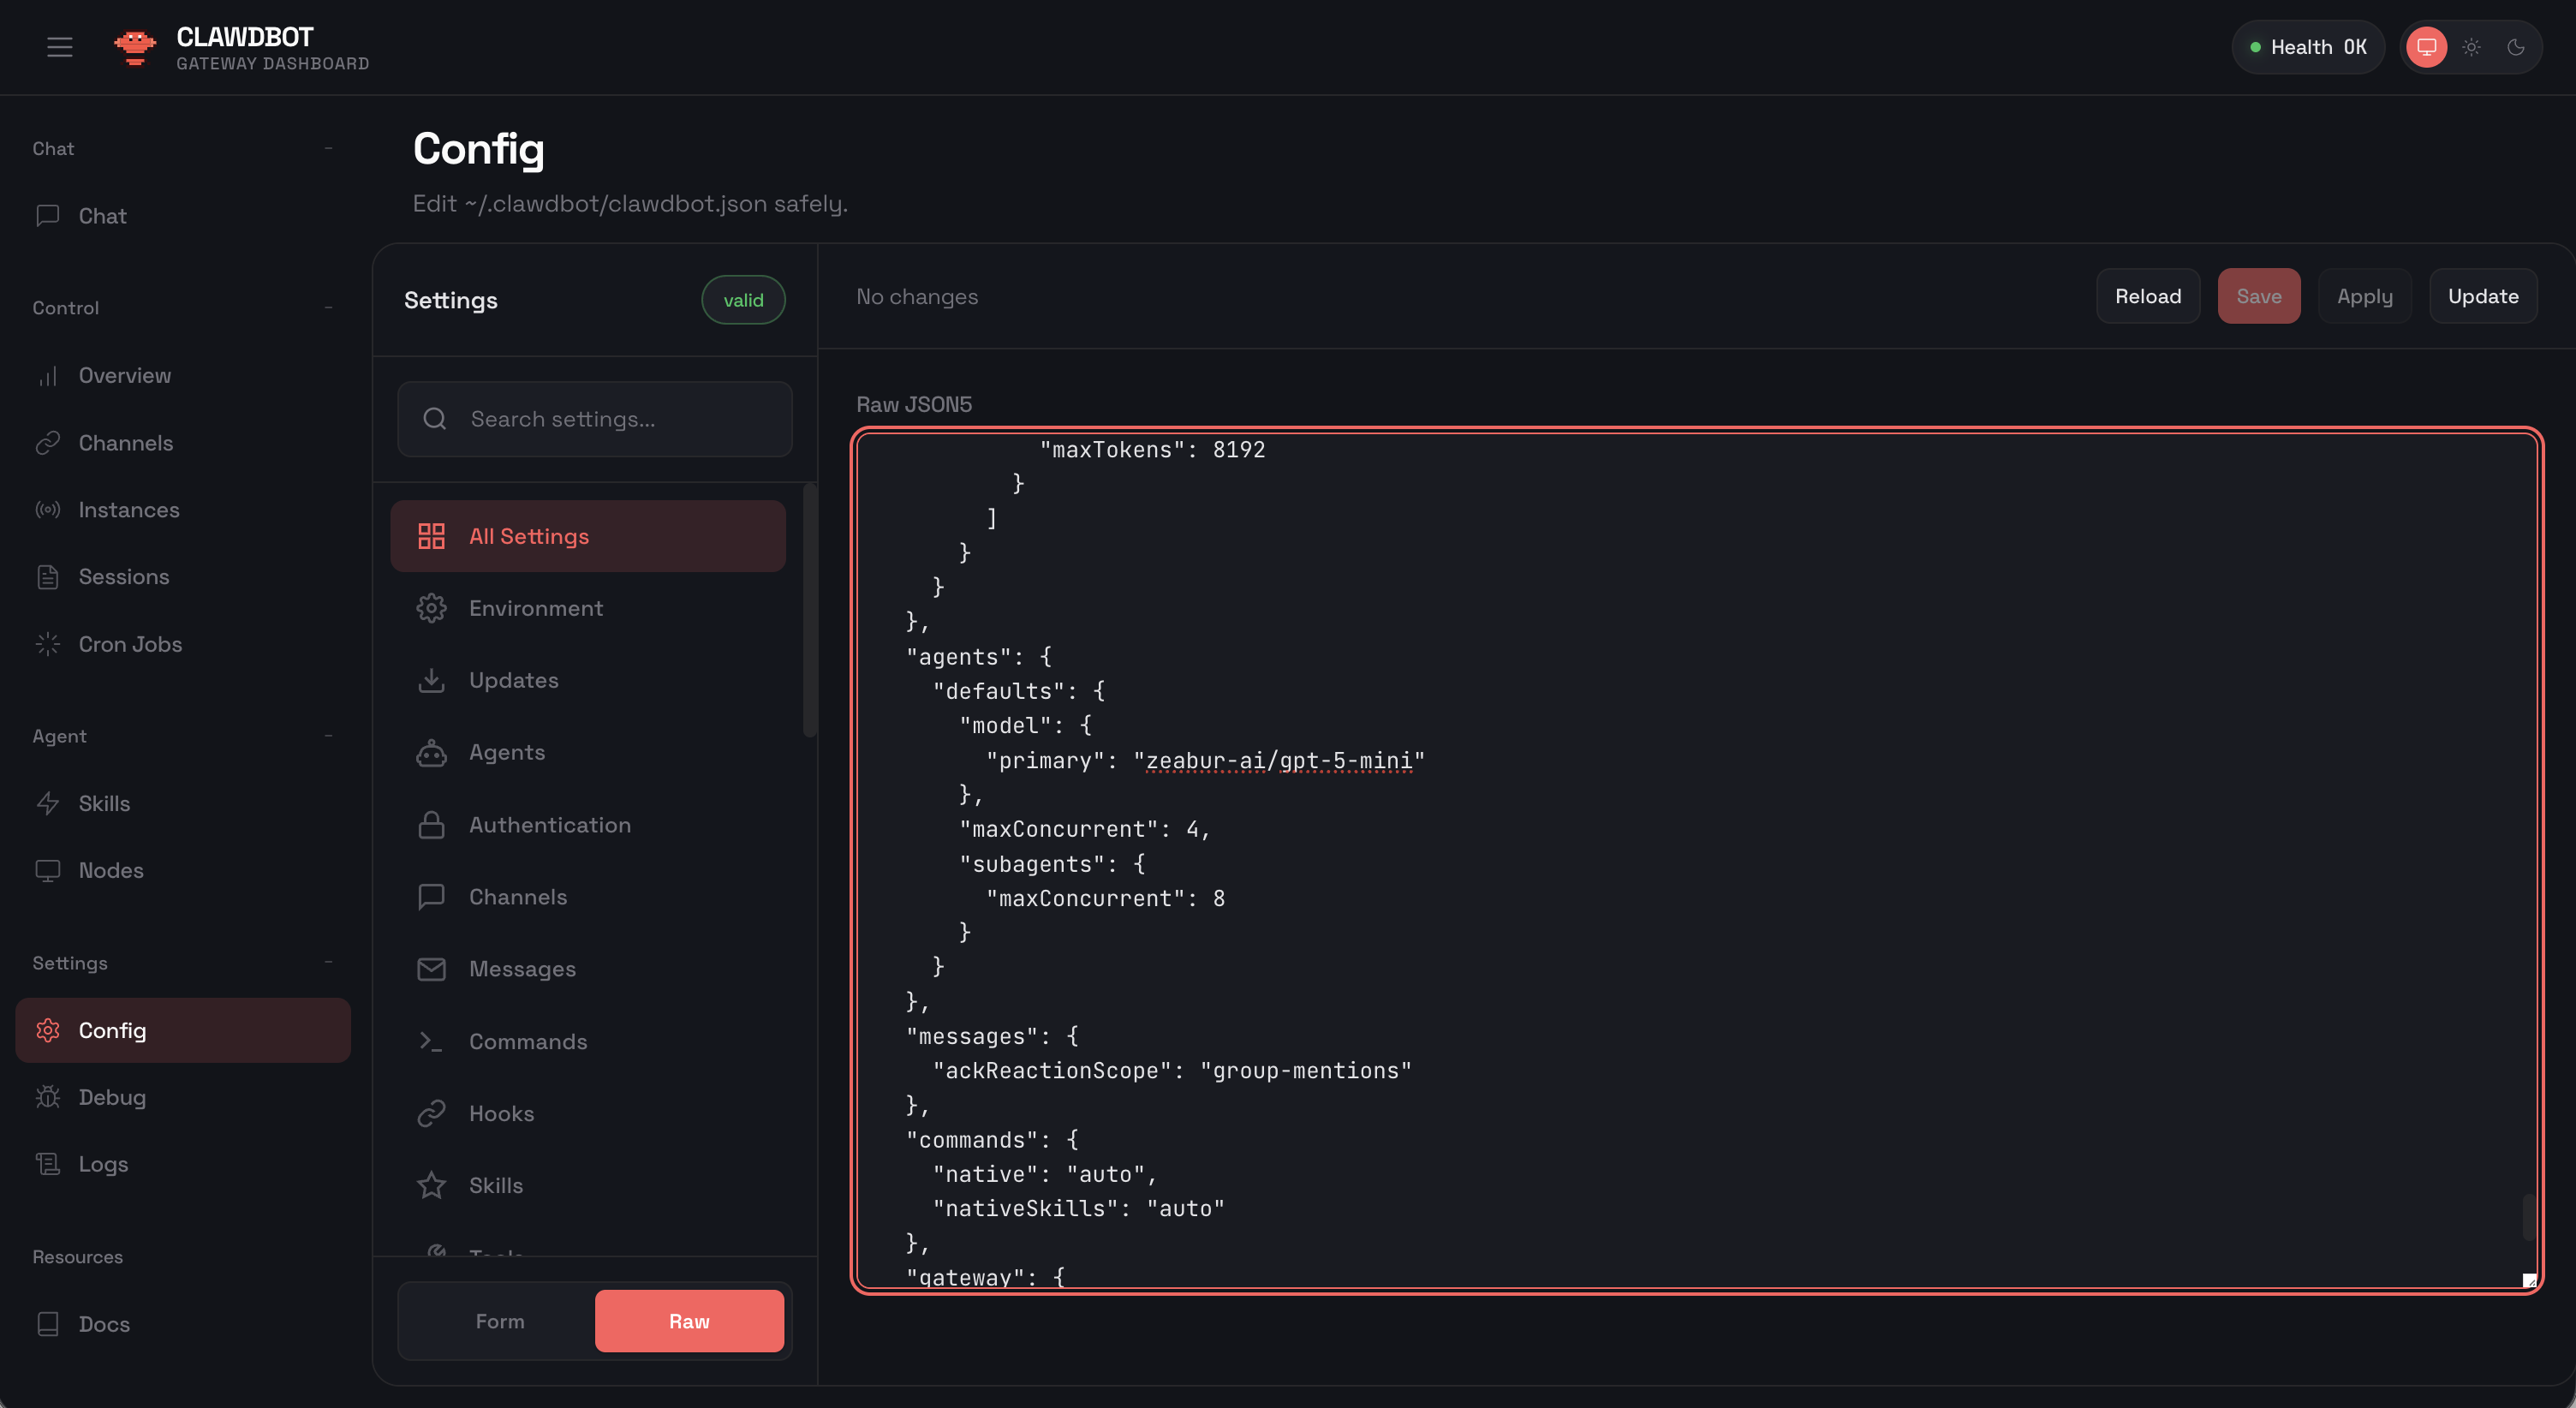Image resolution: width=2576 pixels, height=1408 pixels.
Task: Switch config editor to Form mode
Action: pos(500,1321)
